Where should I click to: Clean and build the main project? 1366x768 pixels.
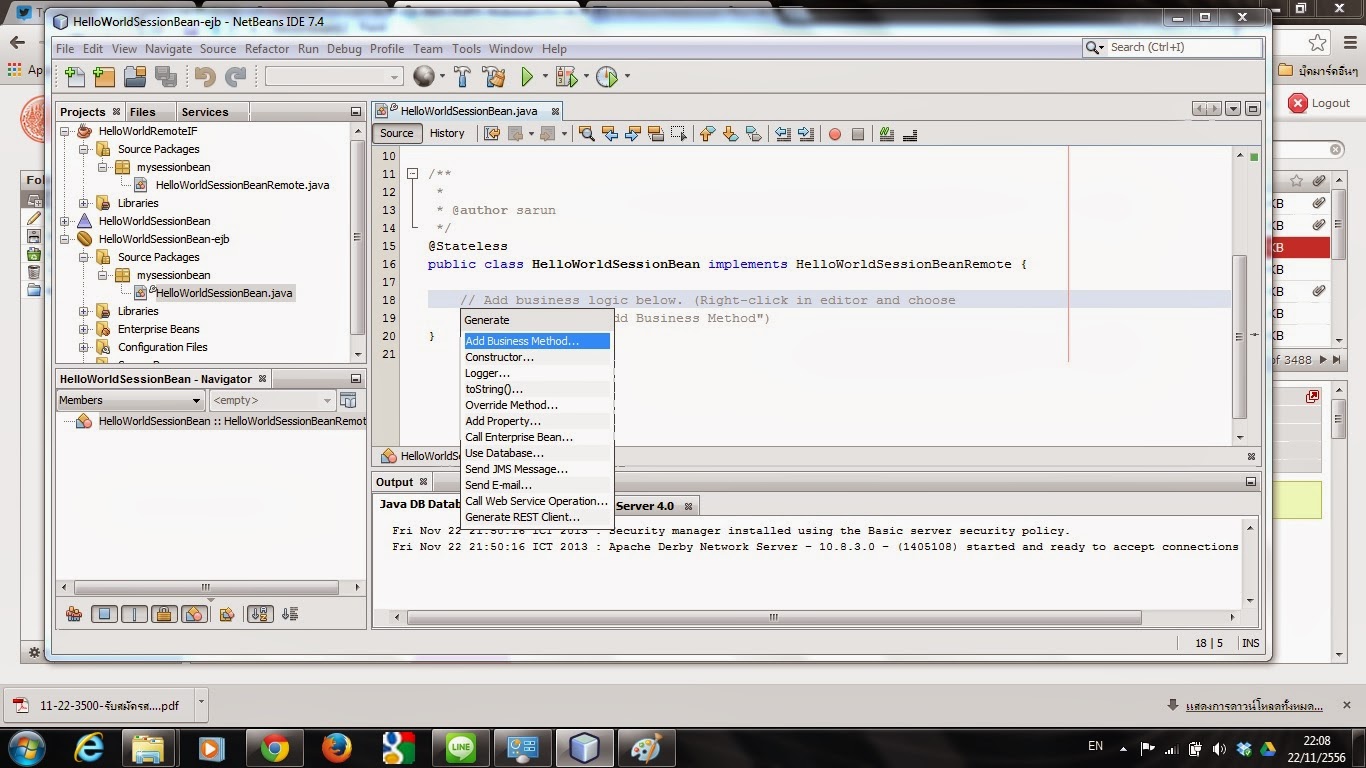493,76
